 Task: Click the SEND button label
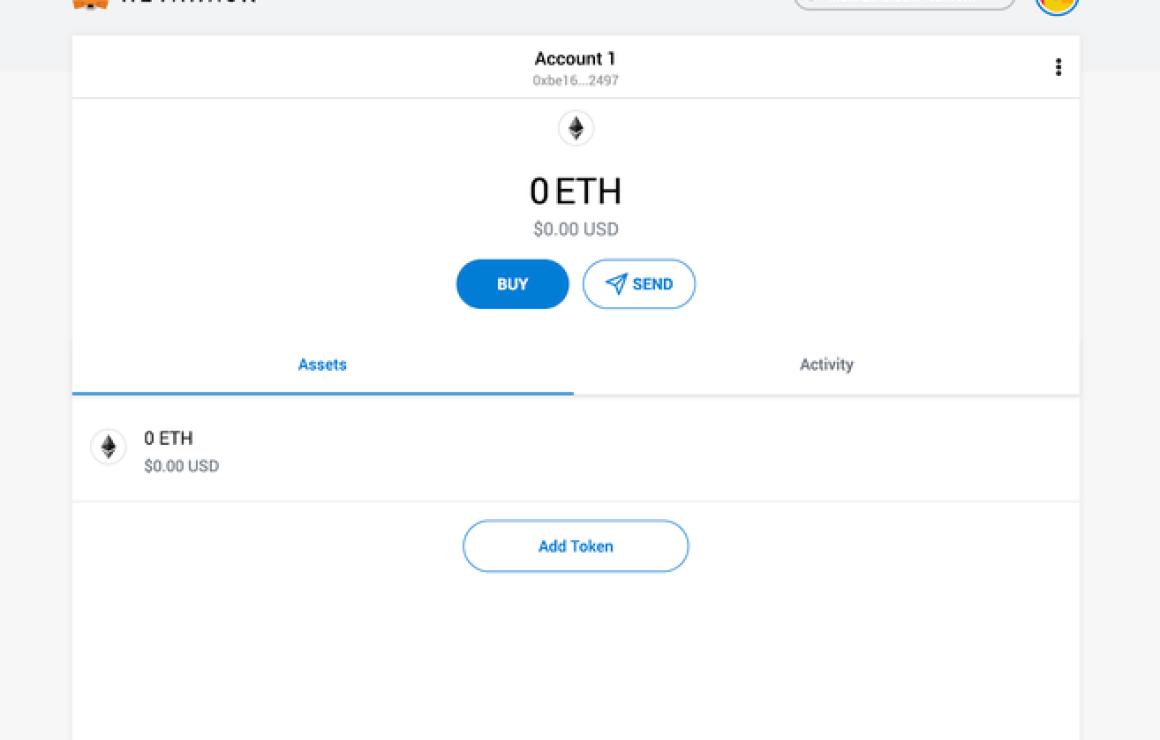(652, 284)
